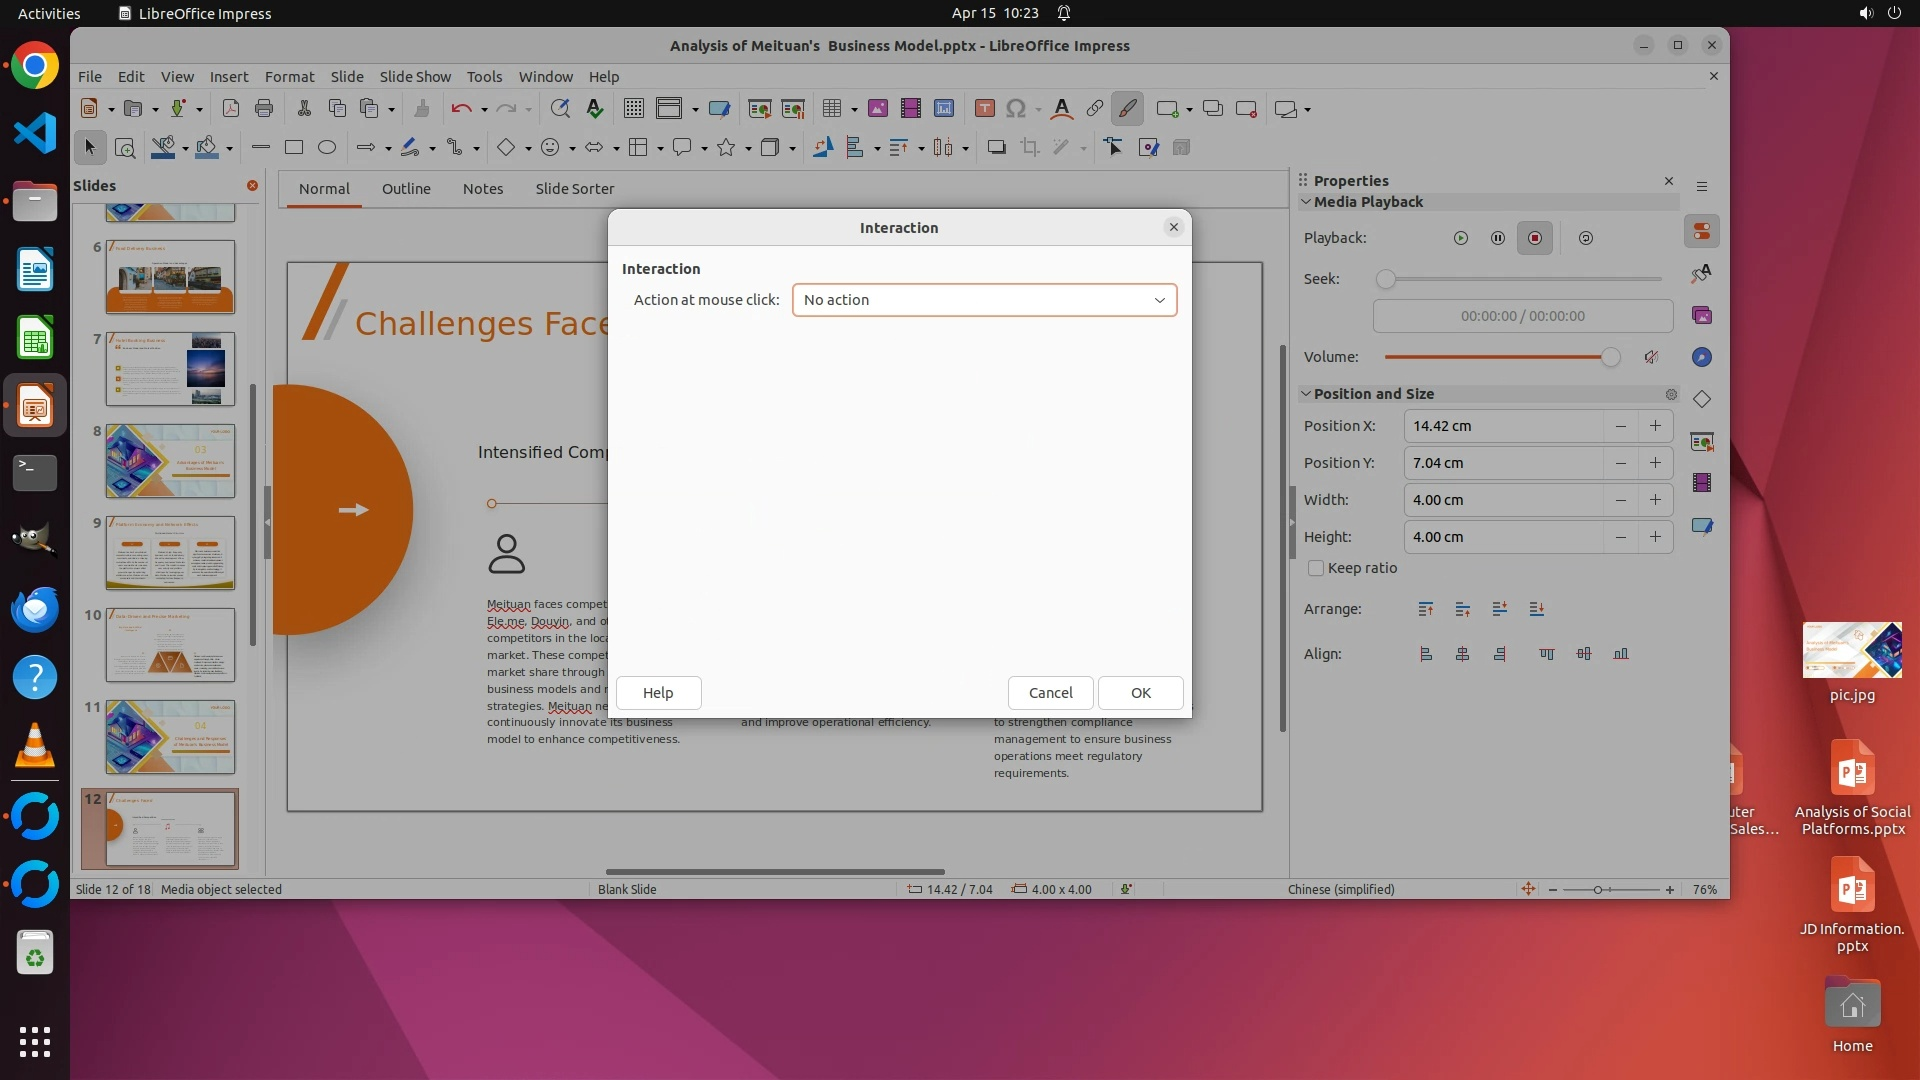This screenshot has height=1080, width=1920.
Task: Click the Print icon in toolbar
Action: pos(264,109)
